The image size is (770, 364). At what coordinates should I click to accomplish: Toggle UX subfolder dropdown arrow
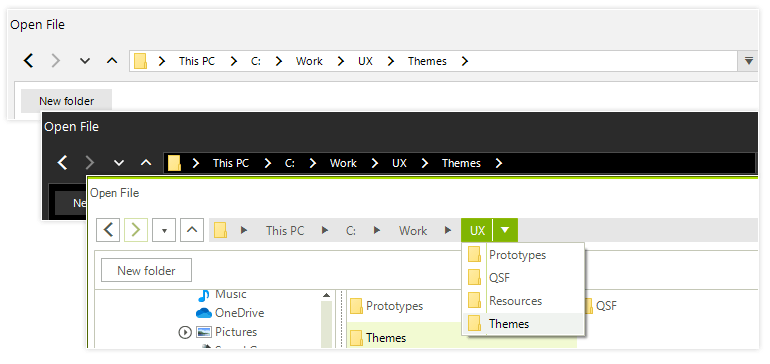coord(505,230)
